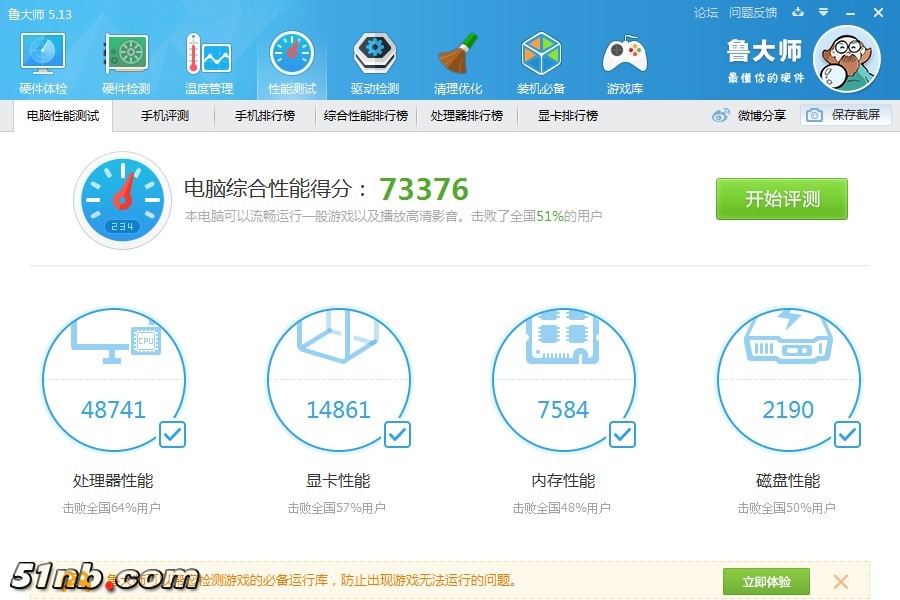Toggle the 磁盘性能 test checkbox

point(847,434)
